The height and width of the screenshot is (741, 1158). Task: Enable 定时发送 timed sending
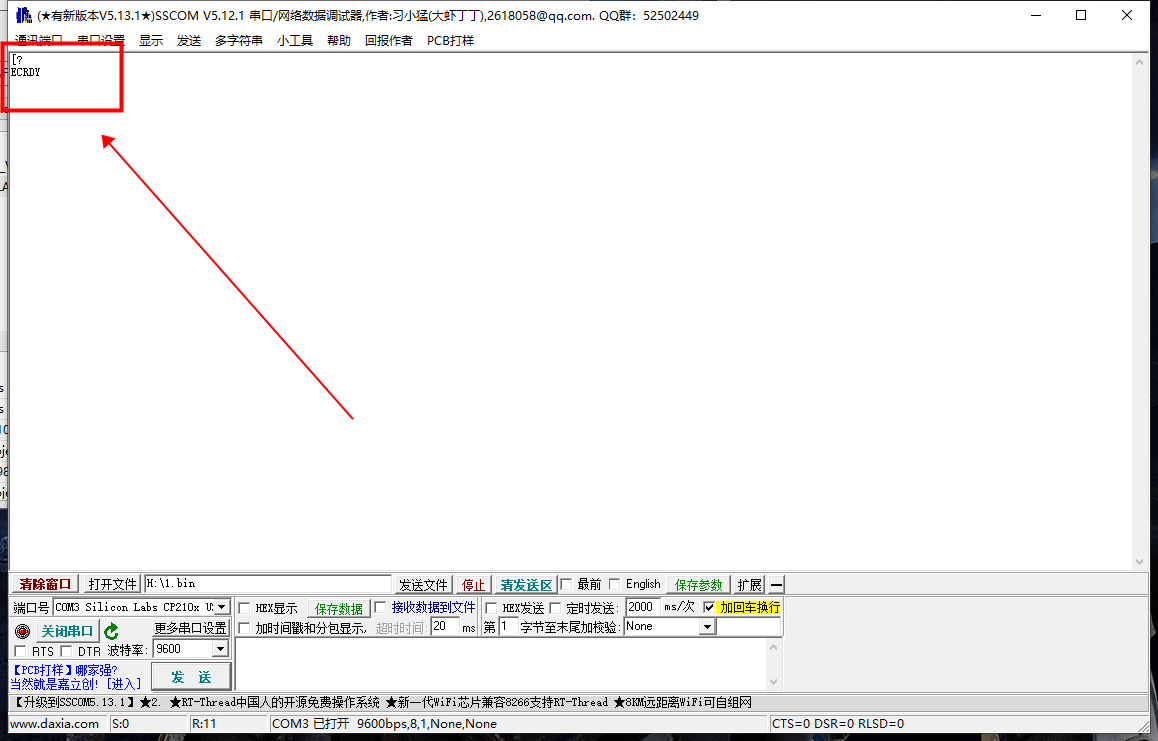[556, 606]
